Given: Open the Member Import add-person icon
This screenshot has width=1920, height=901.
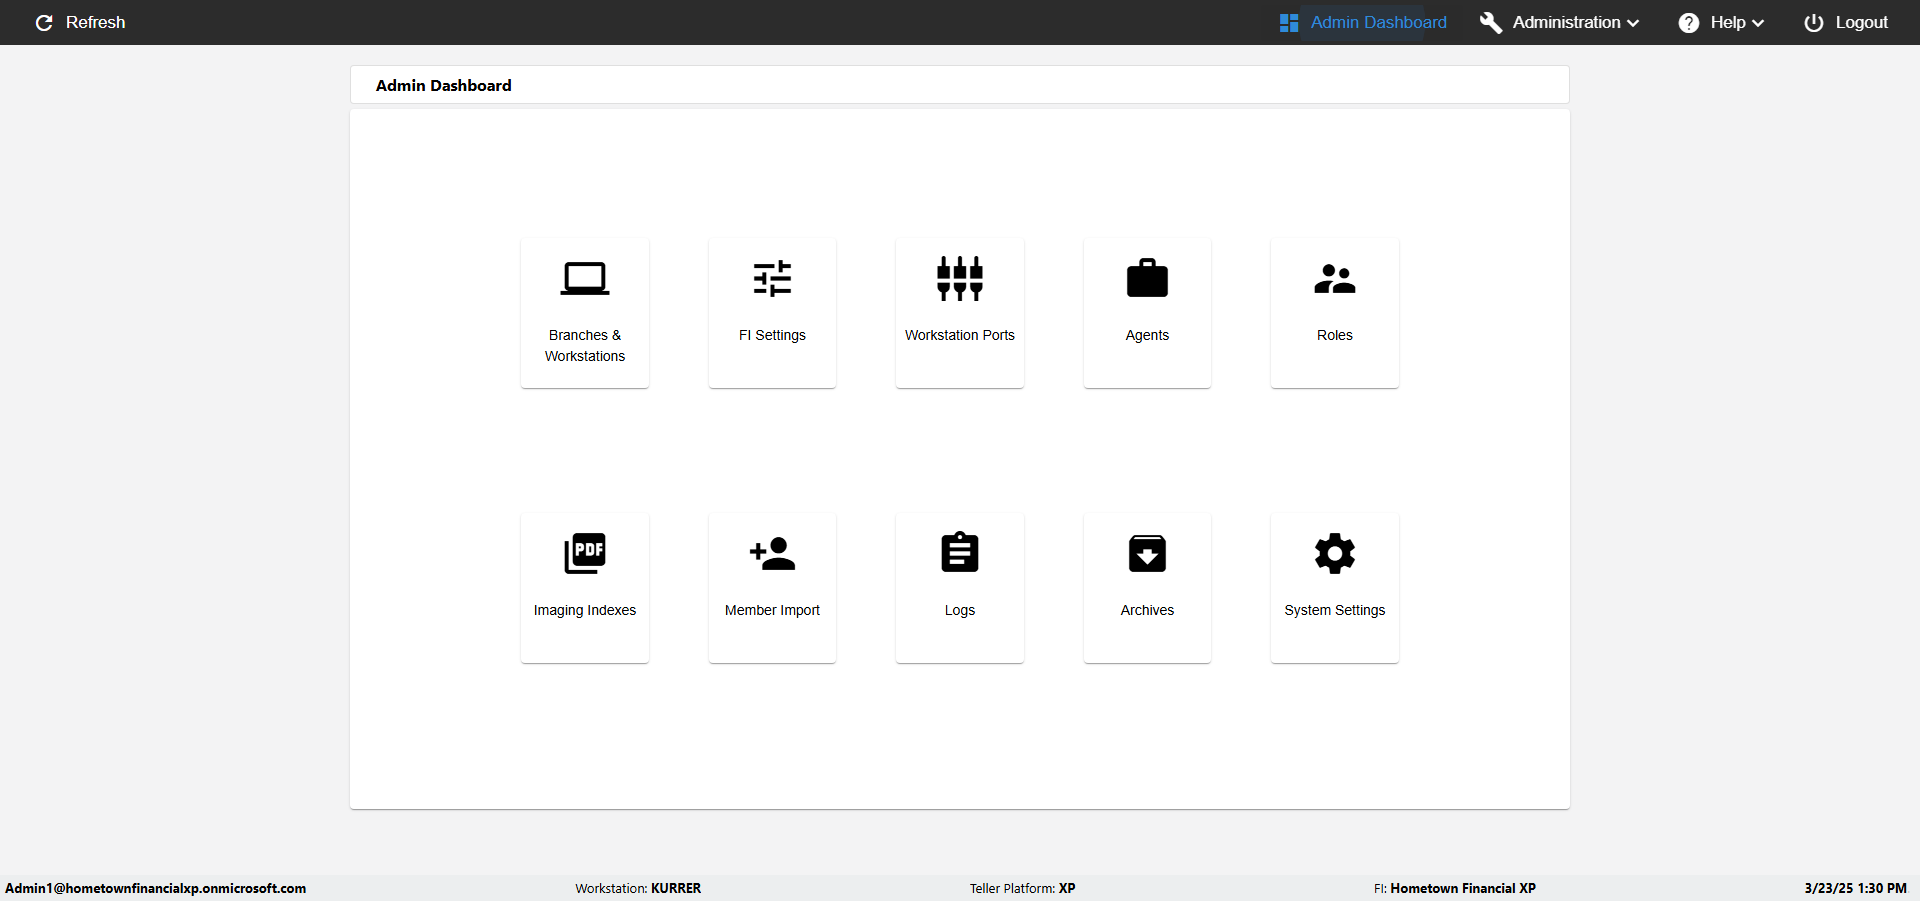Looking at the screenshot, I should 772,553.
